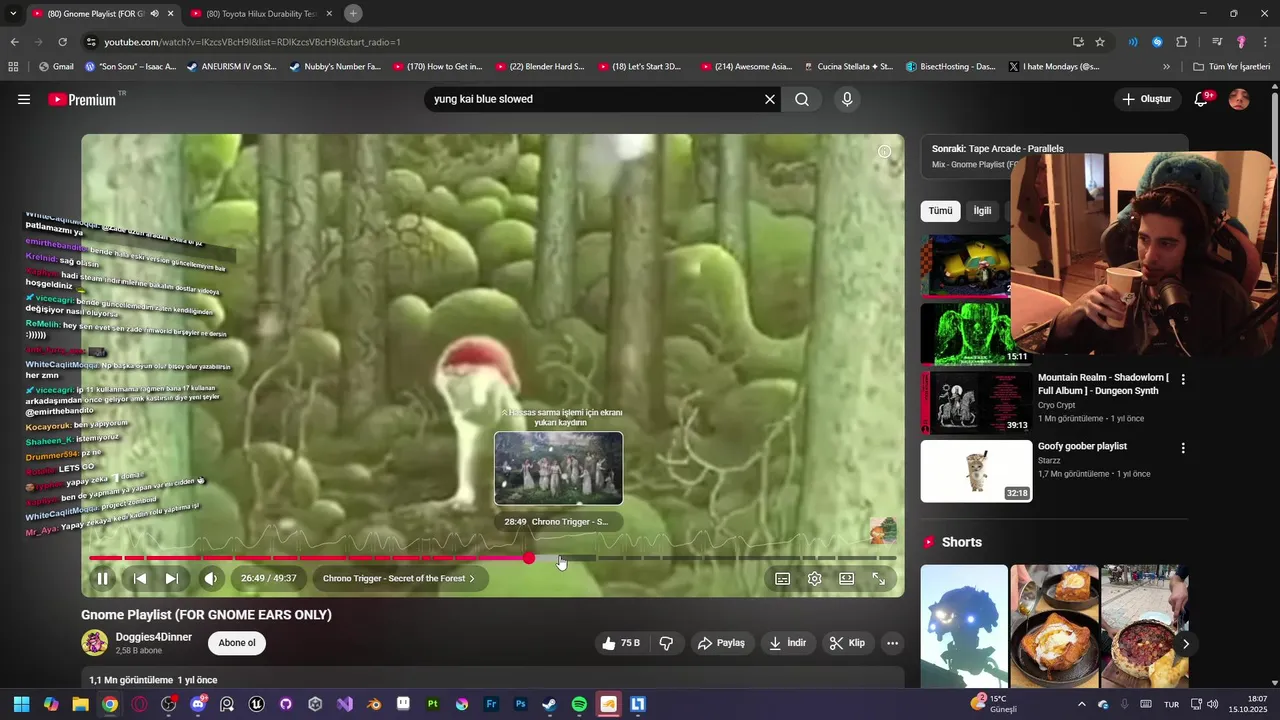Close the Gnome Playlist browser tab
The image size is (1280, 720).
(x=171, y=13)
